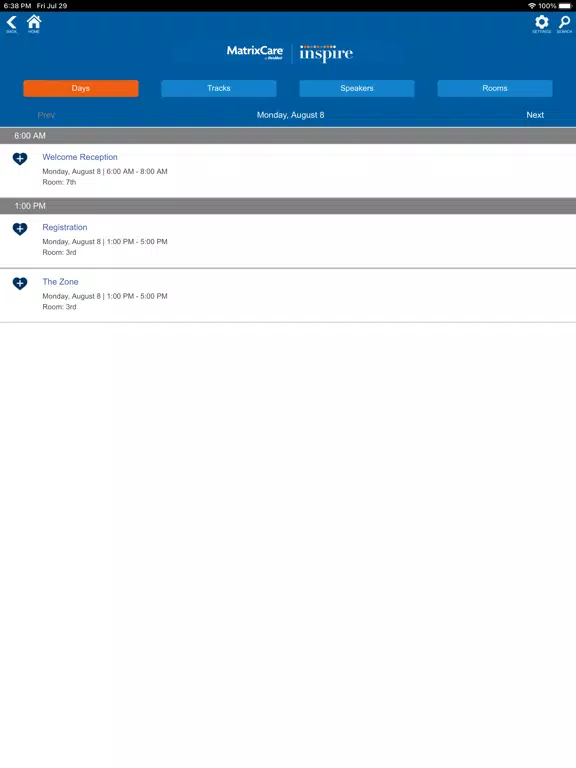Screen dimensions: 576x768
Task: Open Registration session link
Action: (65, 227)
